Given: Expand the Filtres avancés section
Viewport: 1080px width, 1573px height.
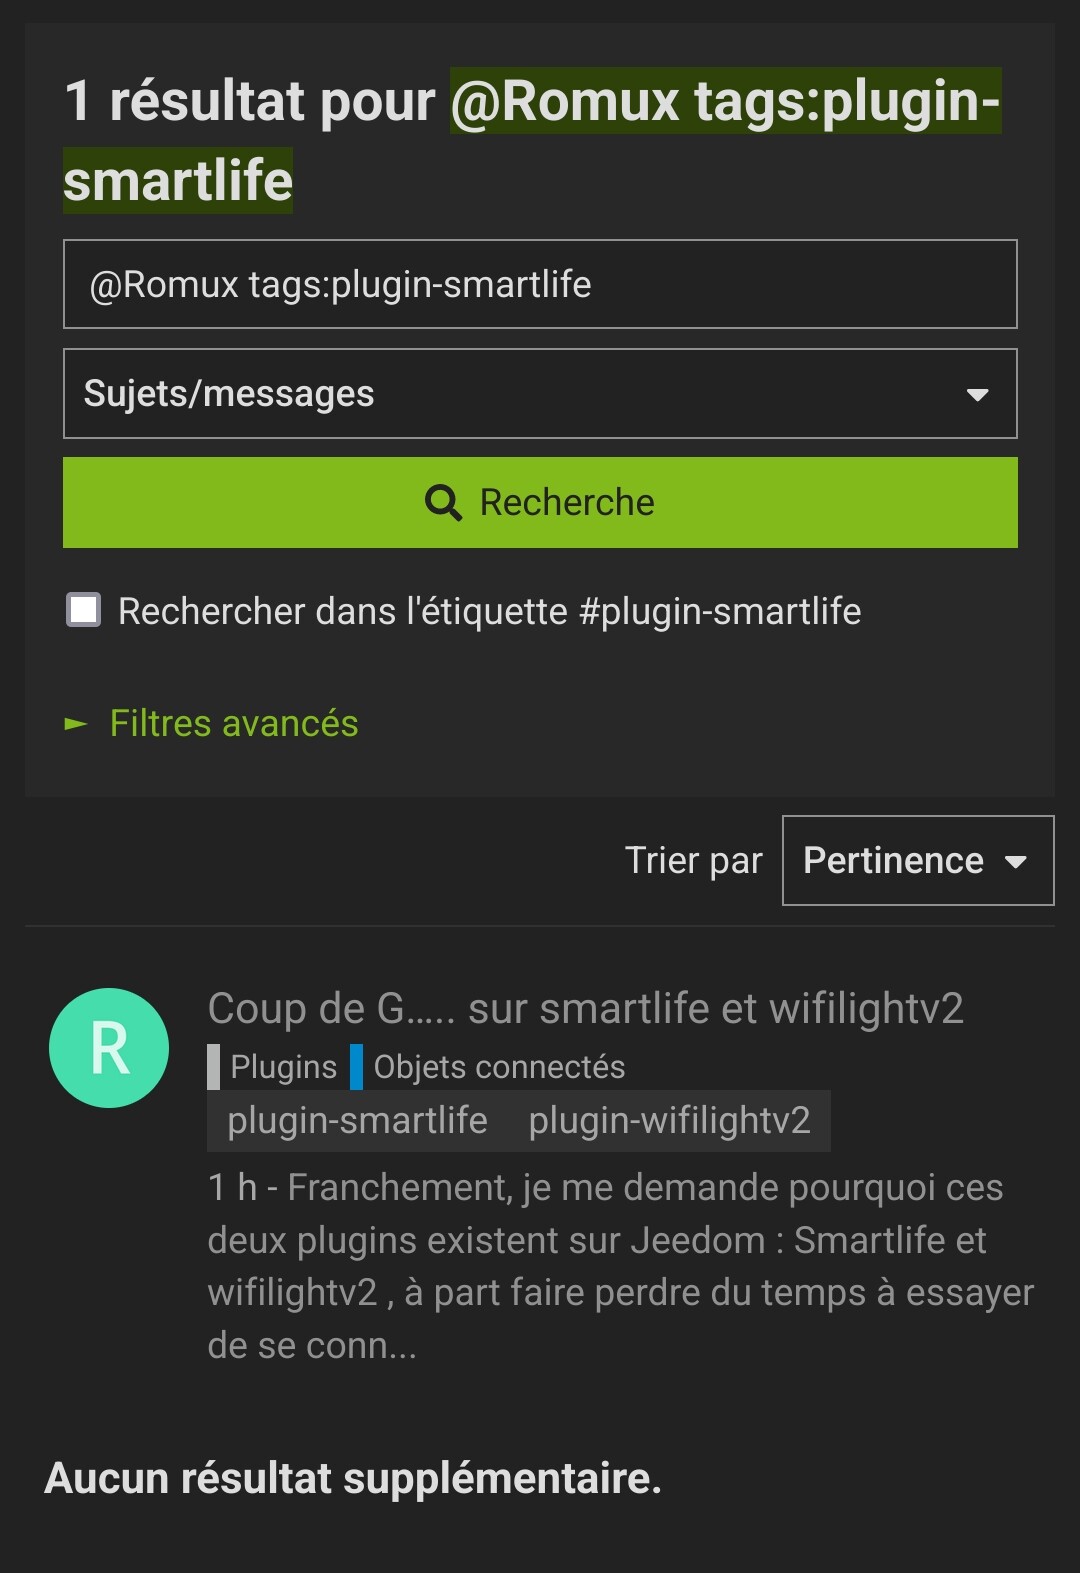Looking at the screenshot, I should 234,723.
